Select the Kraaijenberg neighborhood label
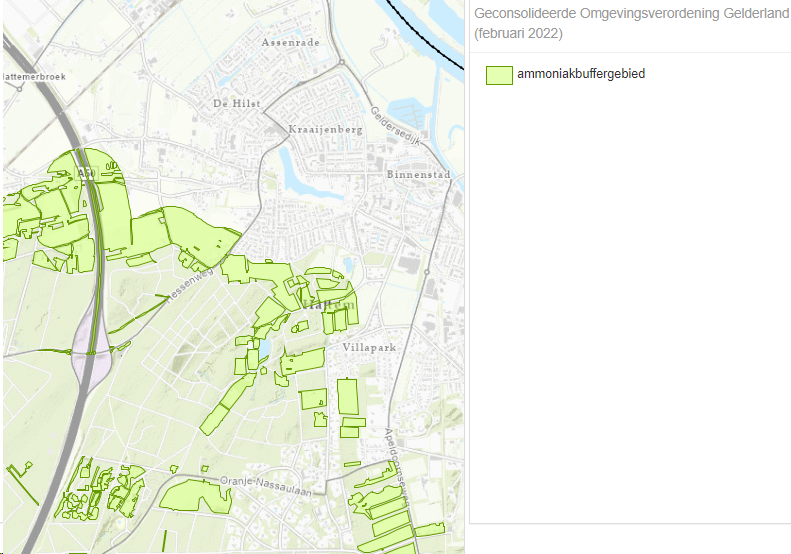 323,130
